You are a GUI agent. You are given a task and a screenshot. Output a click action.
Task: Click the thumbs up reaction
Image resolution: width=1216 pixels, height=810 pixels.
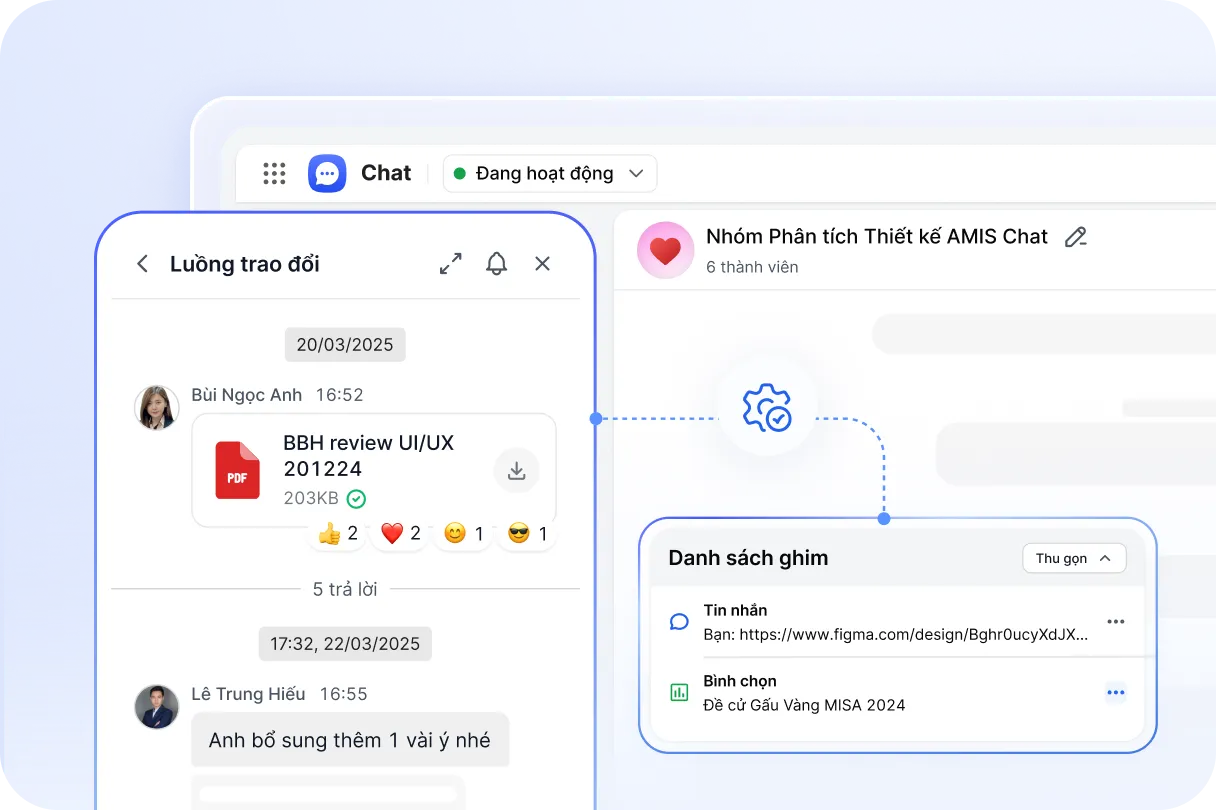click(337, 534)
